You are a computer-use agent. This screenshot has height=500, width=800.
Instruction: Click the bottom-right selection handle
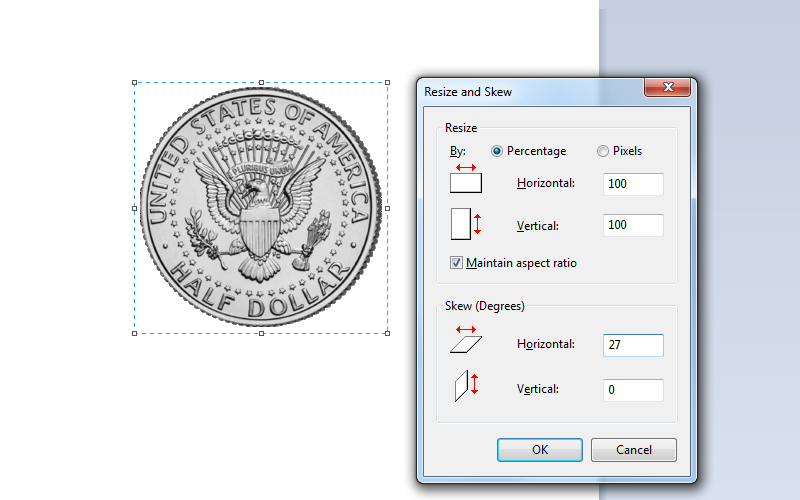(x=388, y=333)
